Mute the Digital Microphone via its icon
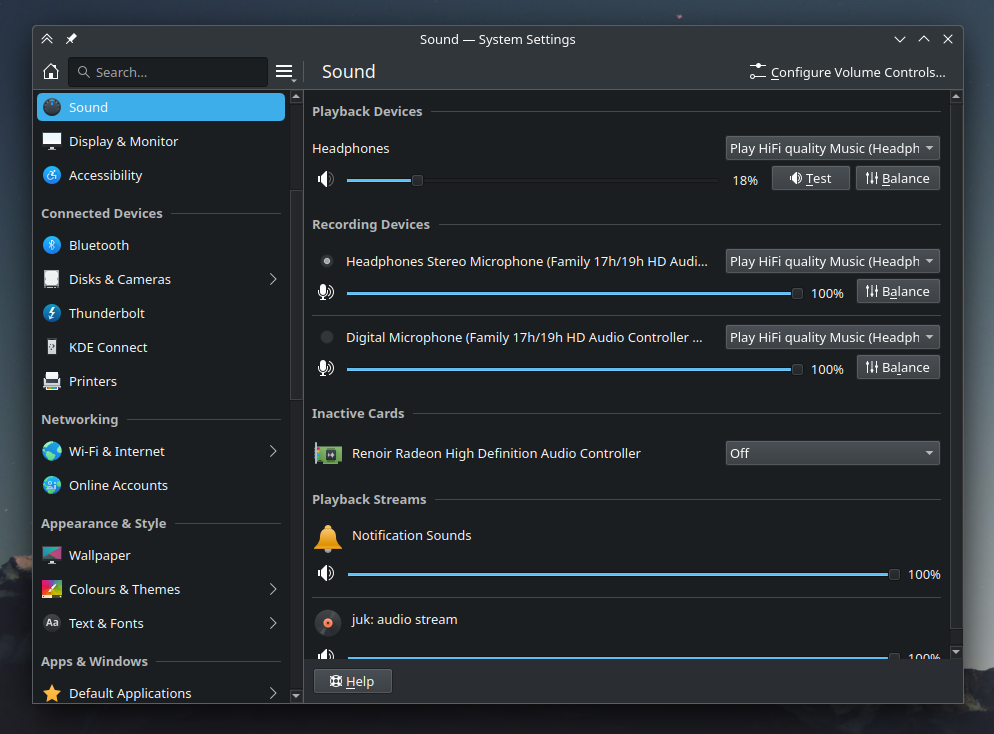Image resolution: width=994 pixels, height=734 pixels. [x=325, y=369]
